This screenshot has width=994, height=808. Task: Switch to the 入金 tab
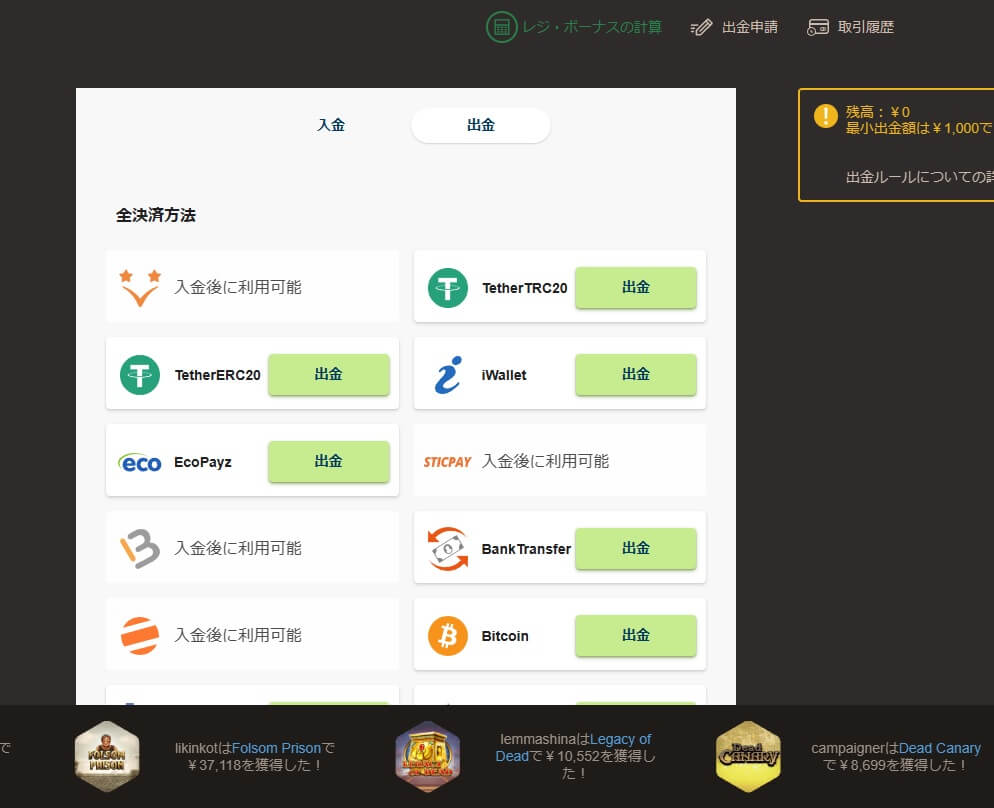tap(331, 125)
